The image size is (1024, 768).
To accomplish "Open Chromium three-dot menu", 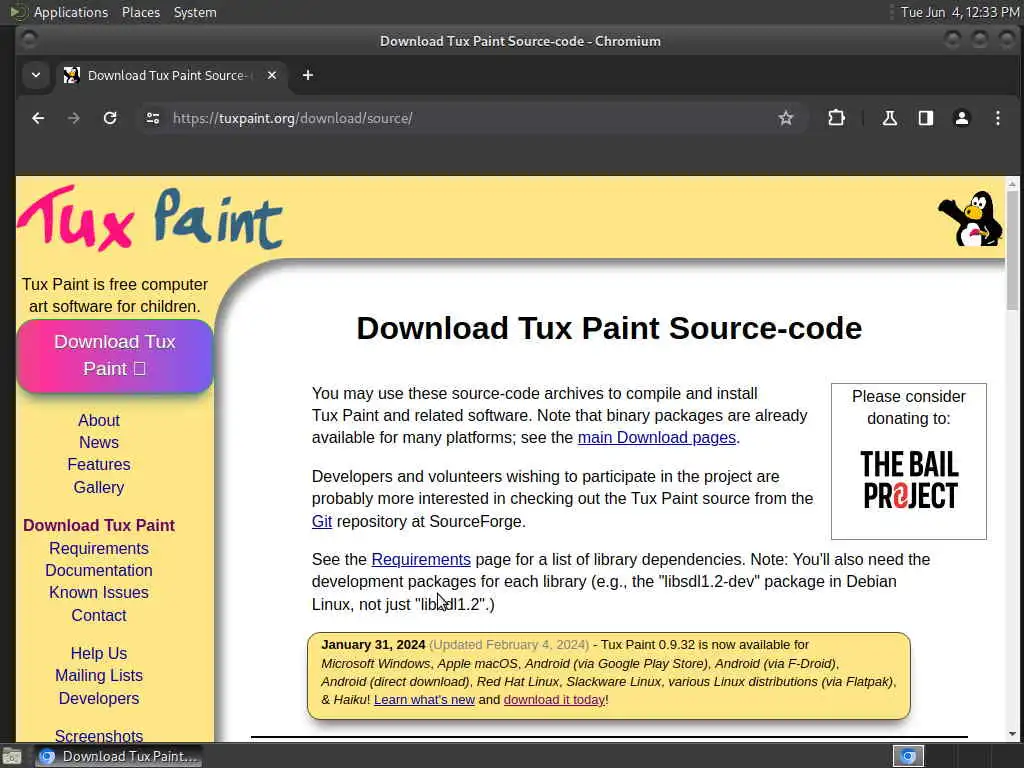I will pos(997,118).
